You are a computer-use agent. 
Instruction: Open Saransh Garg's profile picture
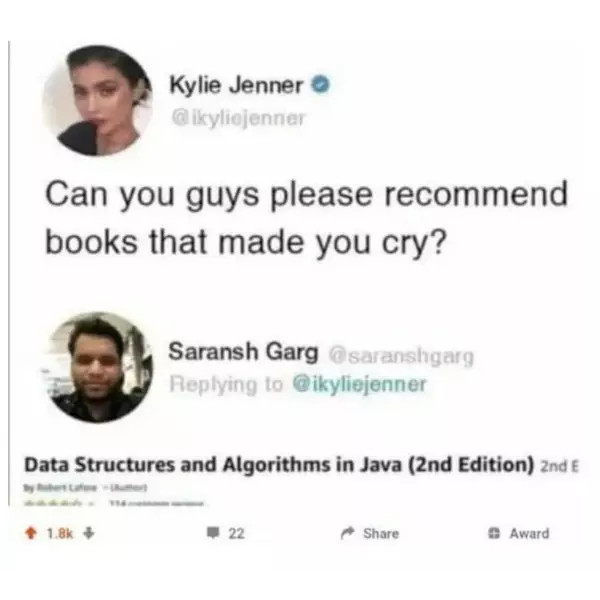(x=98, y=367)
